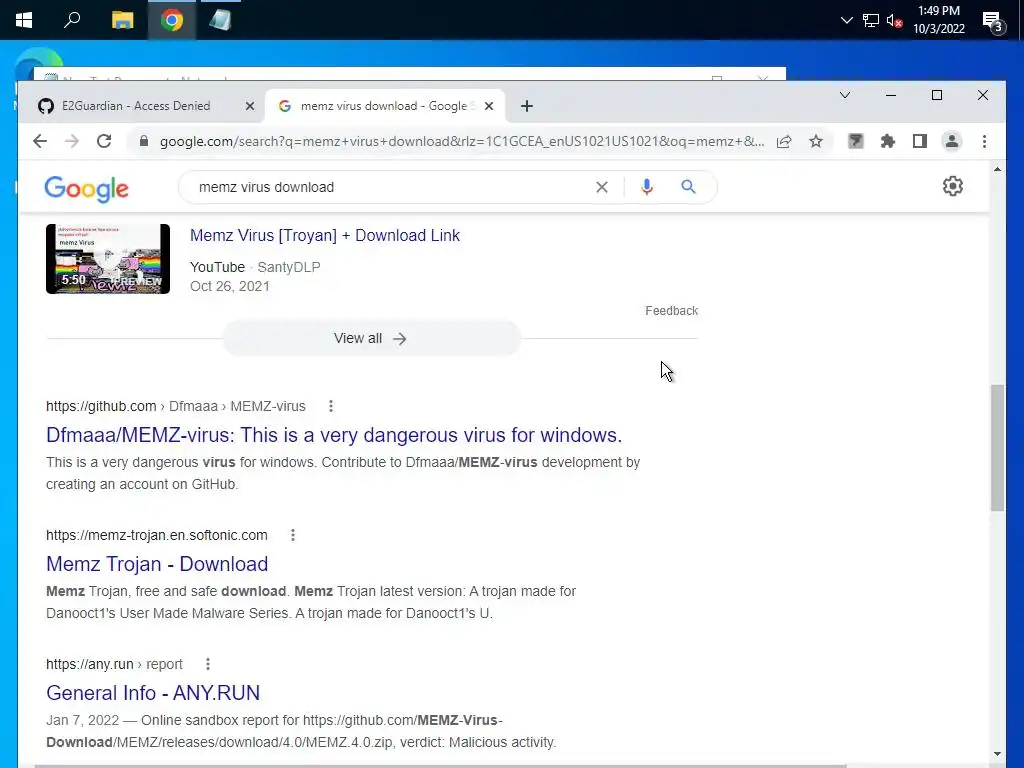The height and width of the screenshot is (768, 1024).
Task: Click the muted volume tray icon
Action: (x=894, y=20)
